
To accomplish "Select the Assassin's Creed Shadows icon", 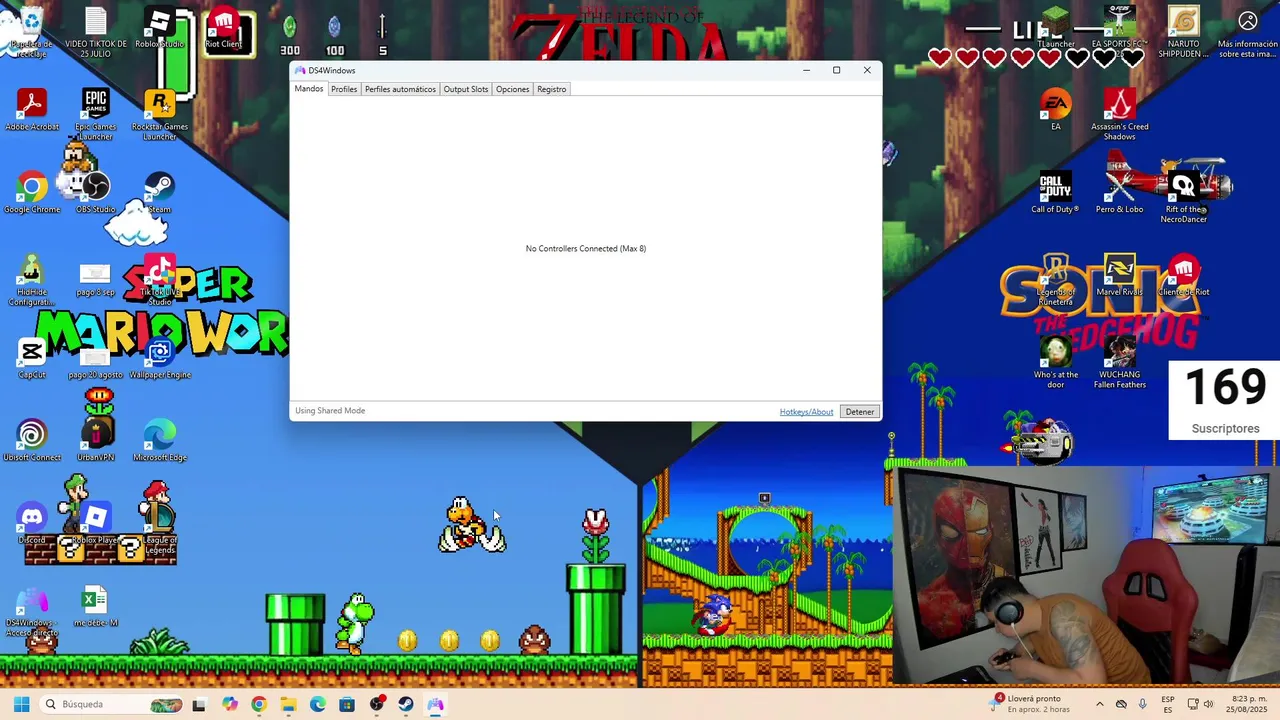I will click(1120, 114).
